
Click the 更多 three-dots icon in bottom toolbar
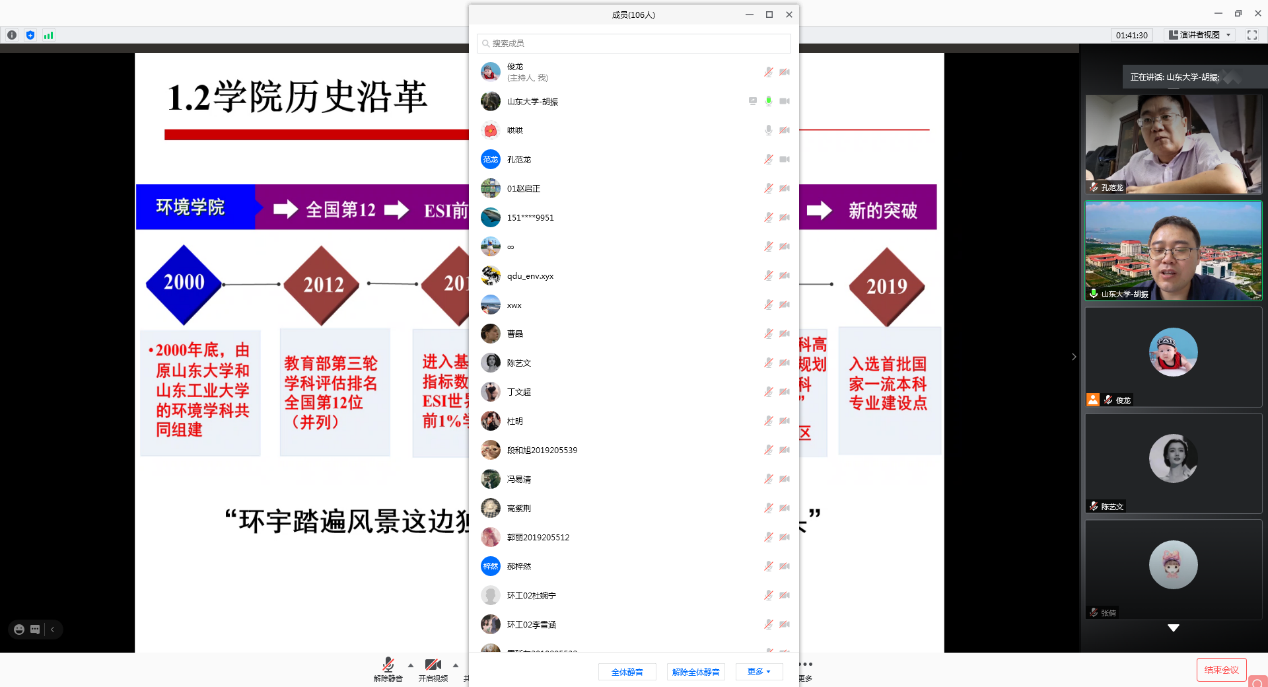point(805,665)
